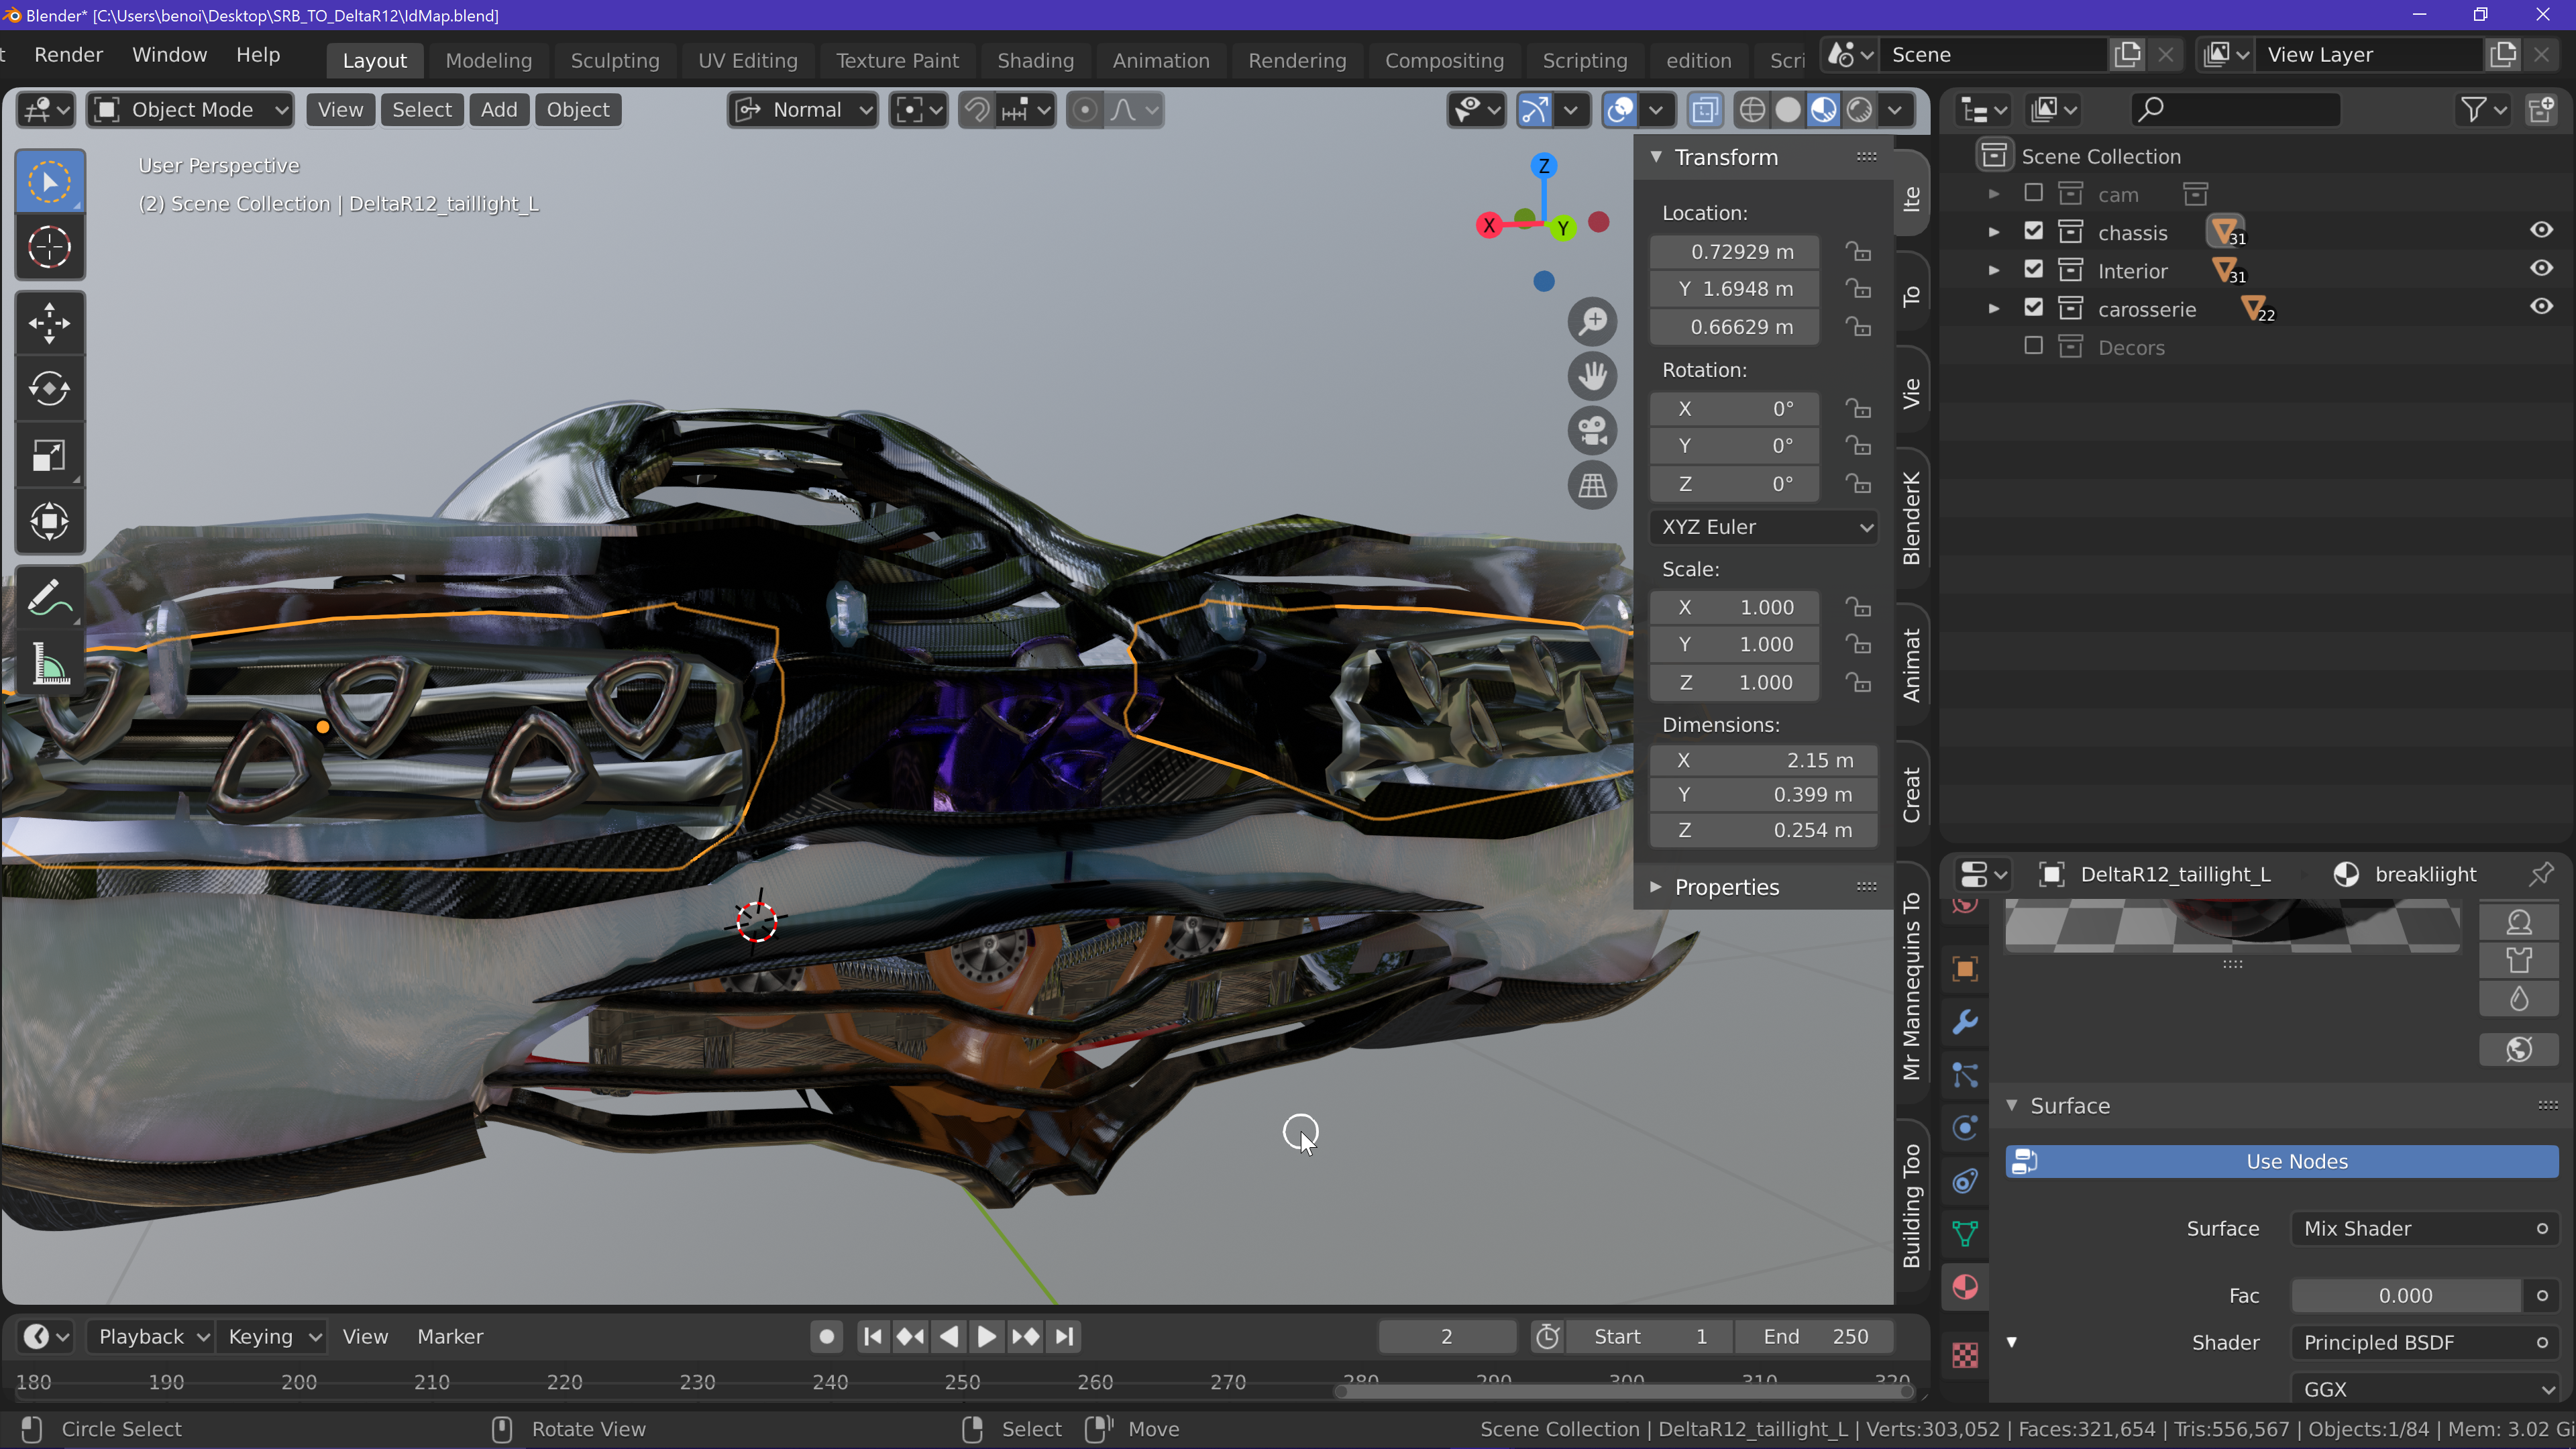Open the Add menu in the viewport header
Screen dimensions: 2576x1449
tap(498, 110)
